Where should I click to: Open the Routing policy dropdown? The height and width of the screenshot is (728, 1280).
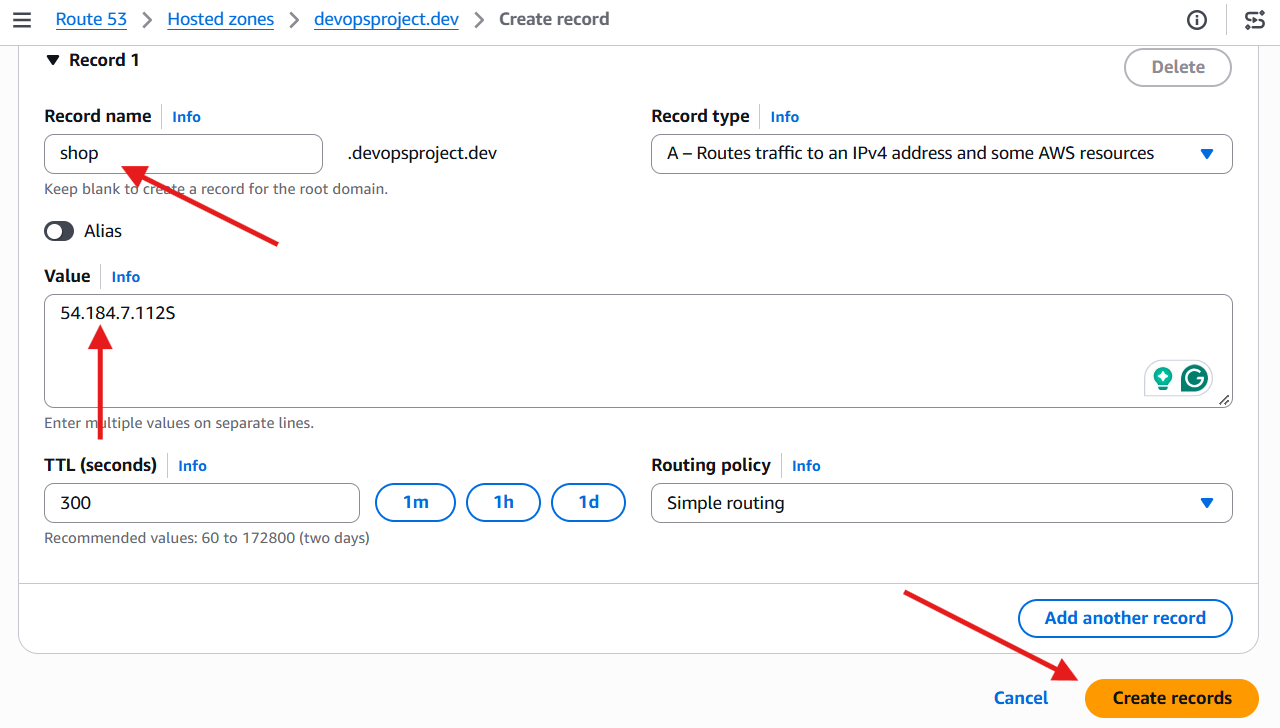(941, 503)
